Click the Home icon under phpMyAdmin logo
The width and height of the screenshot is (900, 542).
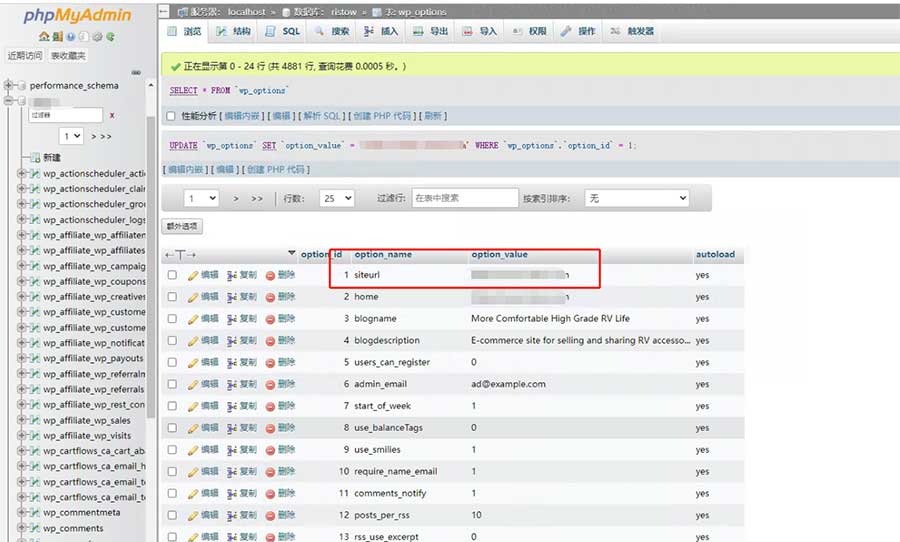coord(44,37)
